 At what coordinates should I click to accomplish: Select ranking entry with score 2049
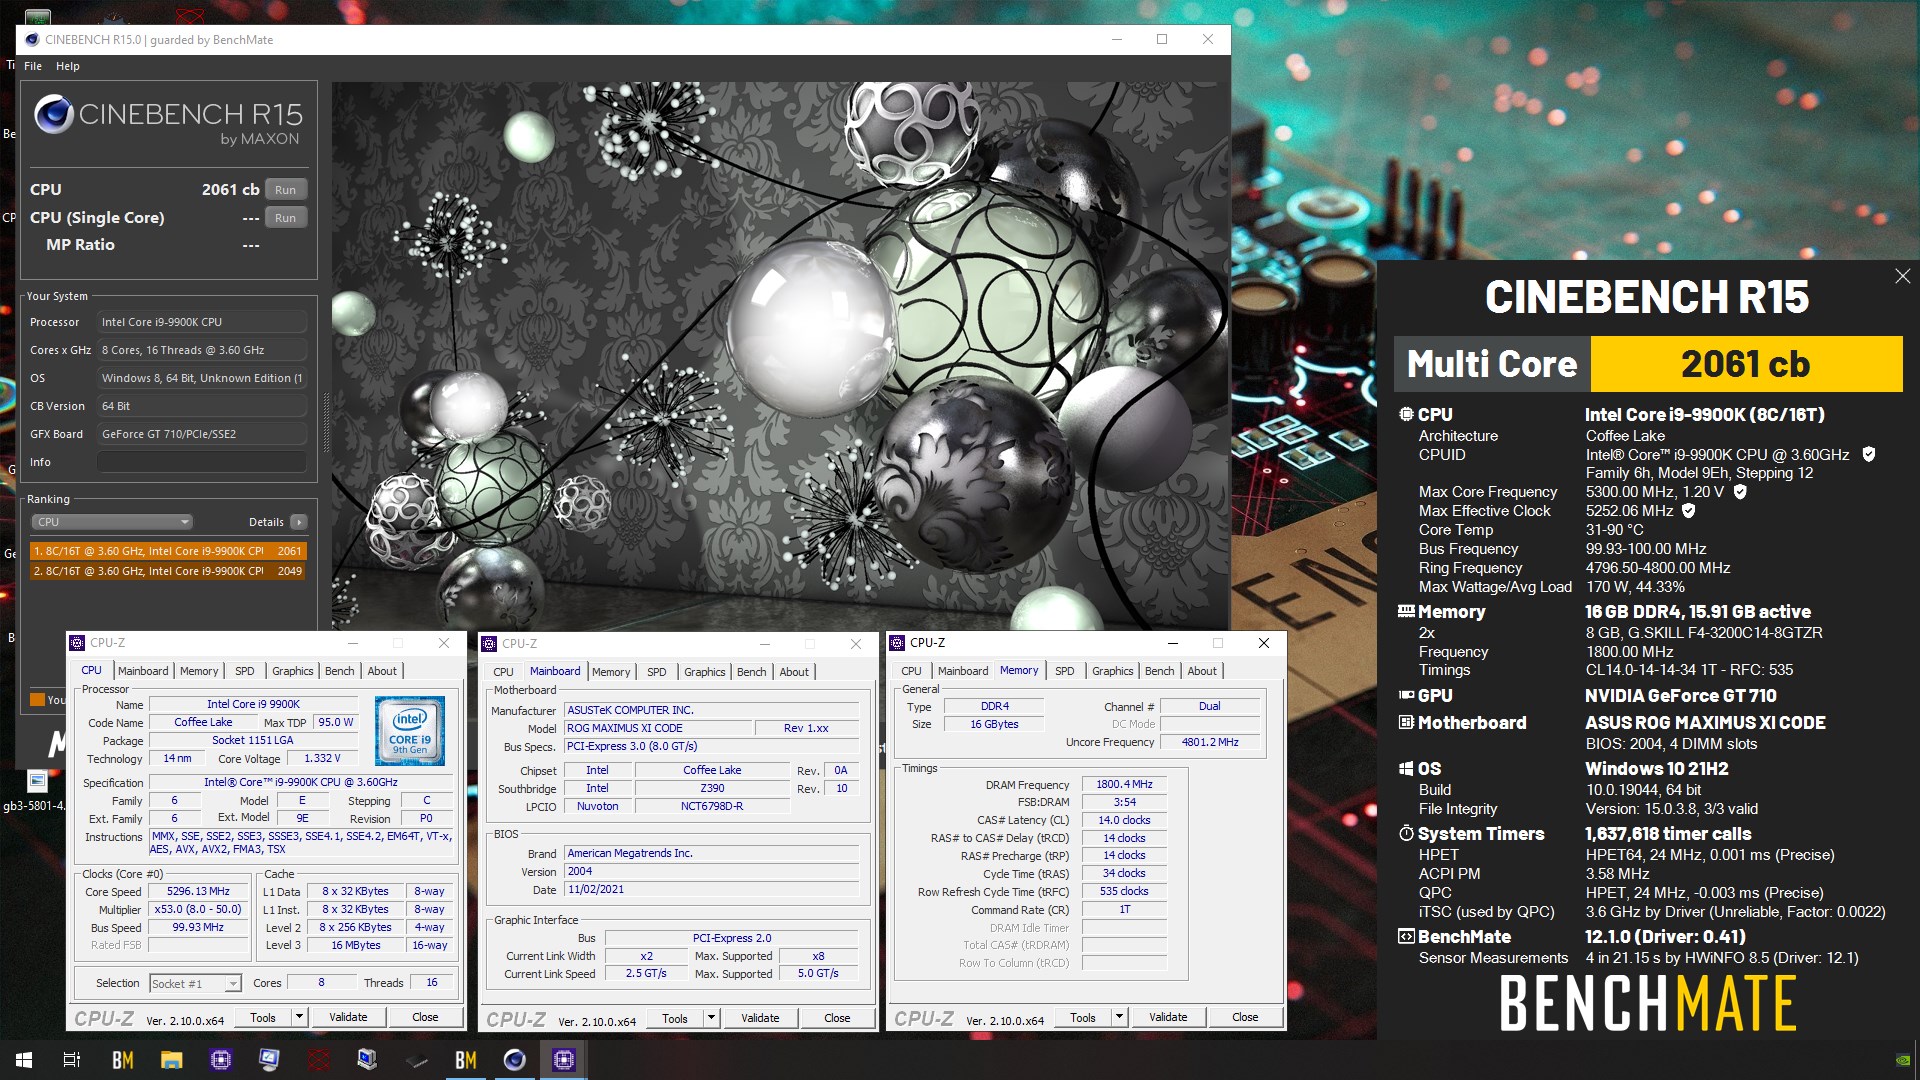(x=167, y=571)
